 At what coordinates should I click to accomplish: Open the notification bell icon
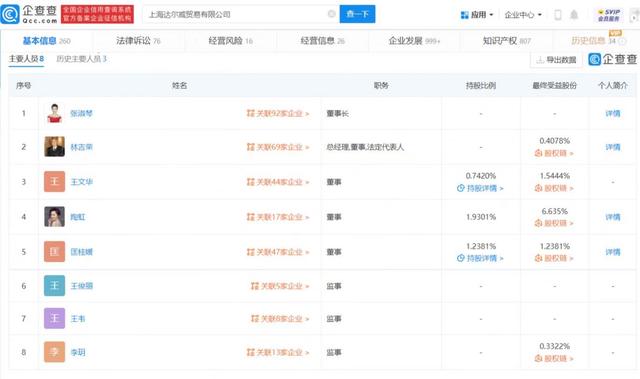click(574, 15)
